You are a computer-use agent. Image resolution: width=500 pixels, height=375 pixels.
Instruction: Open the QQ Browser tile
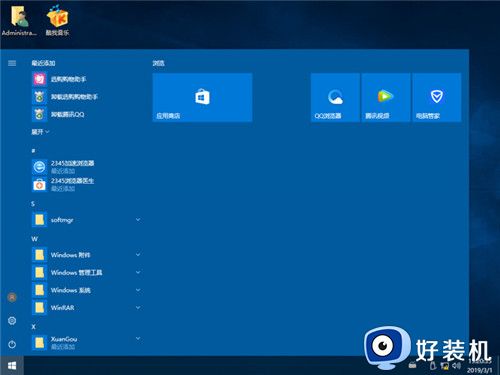[x=335, y=97]
